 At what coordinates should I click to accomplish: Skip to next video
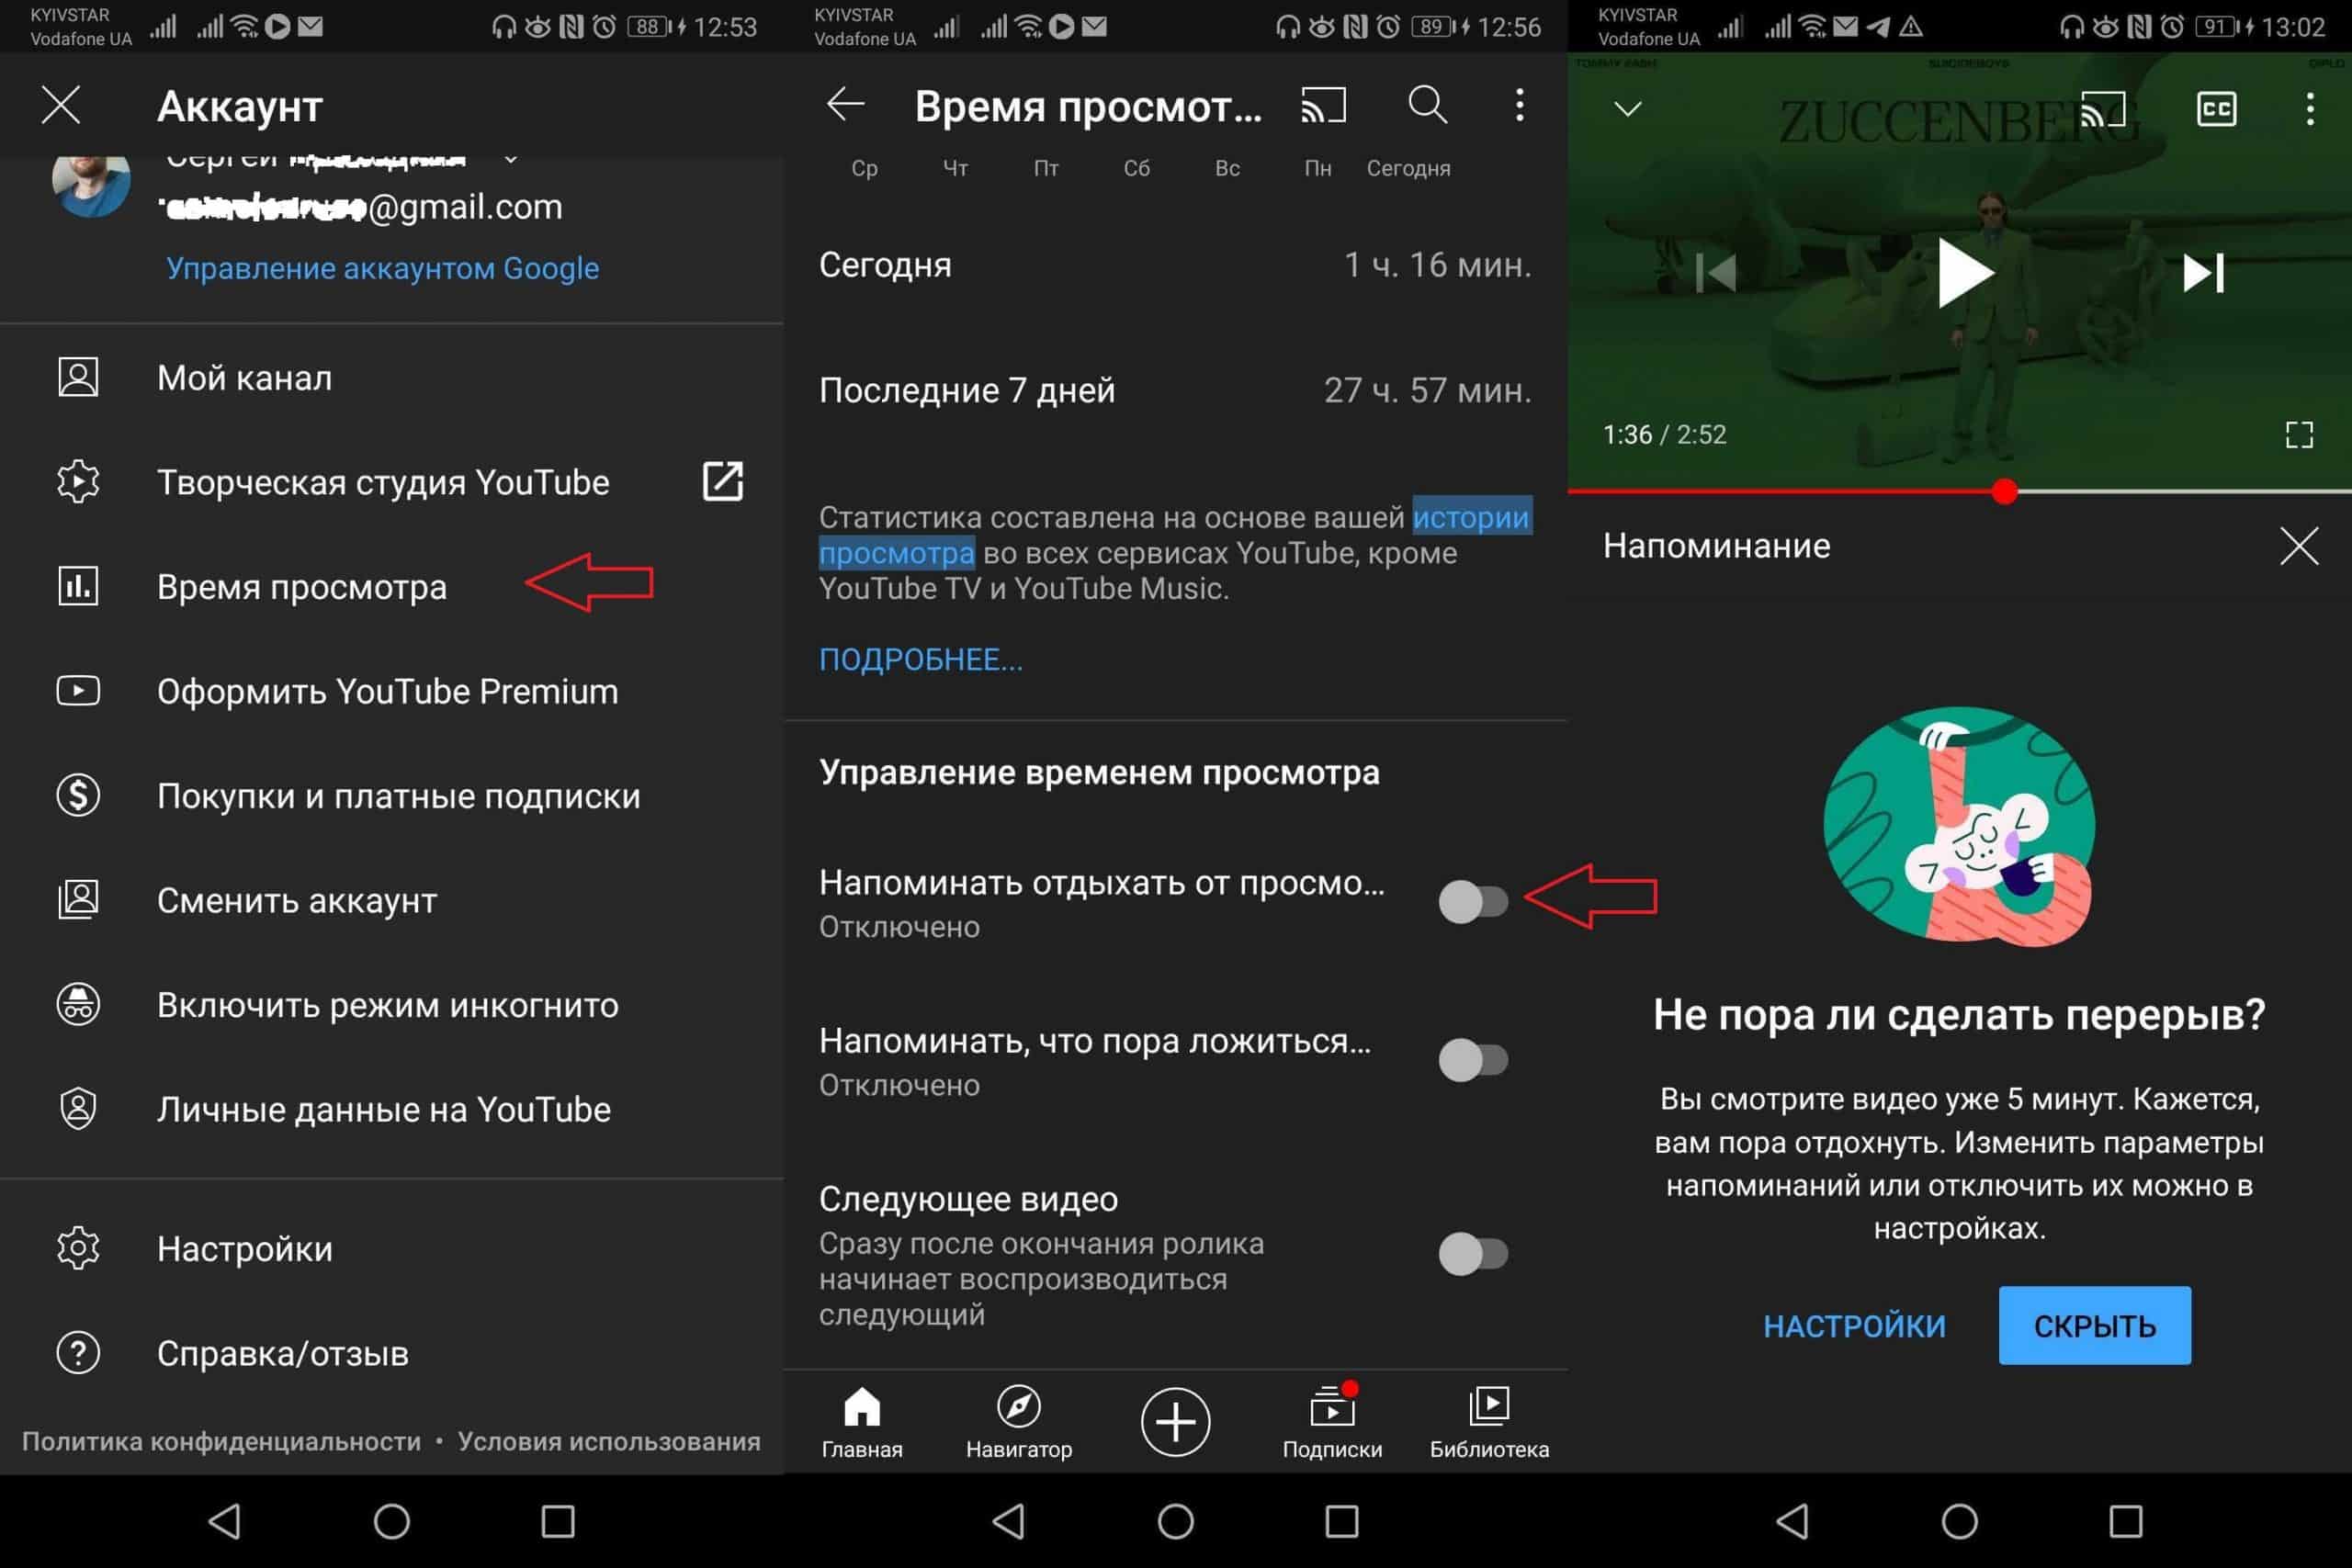coord(2203,272)
